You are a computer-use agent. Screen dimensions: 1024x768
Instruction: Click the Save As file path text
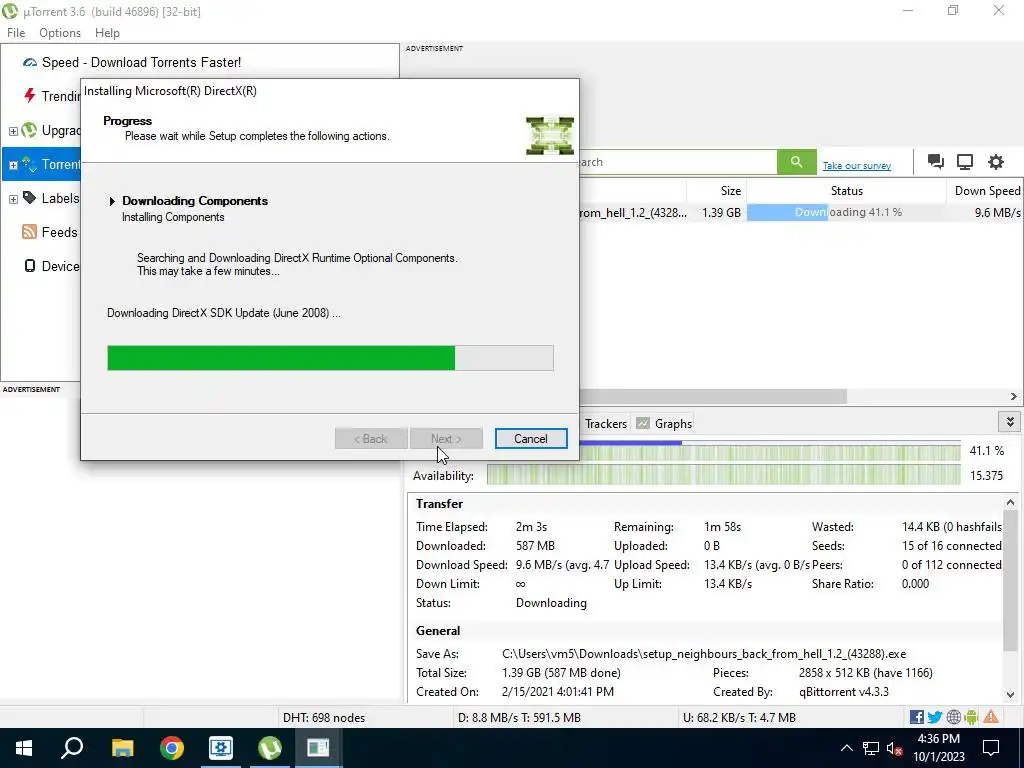click(704, 654)
